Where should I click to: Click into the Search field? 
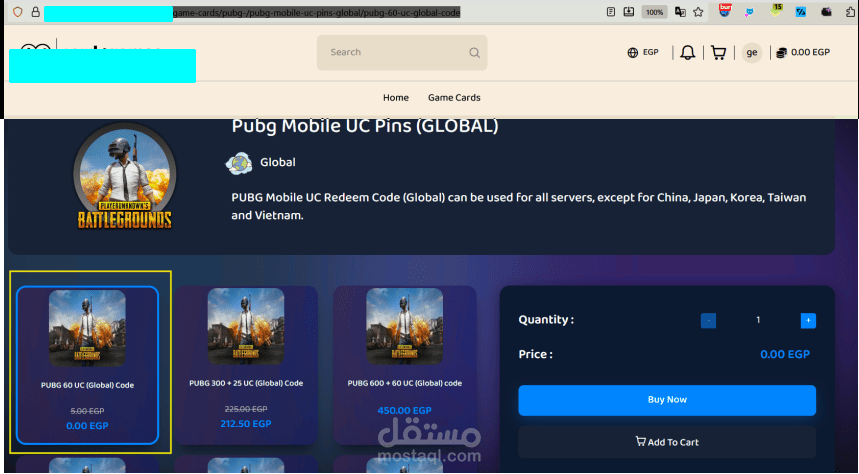[x=402, y=53]
